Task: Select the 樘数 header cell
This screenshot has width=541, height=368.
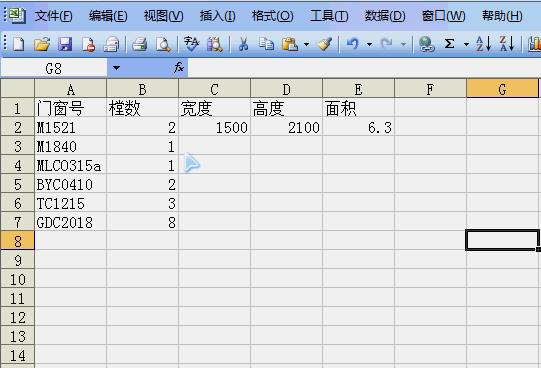Action: point(142,108)
